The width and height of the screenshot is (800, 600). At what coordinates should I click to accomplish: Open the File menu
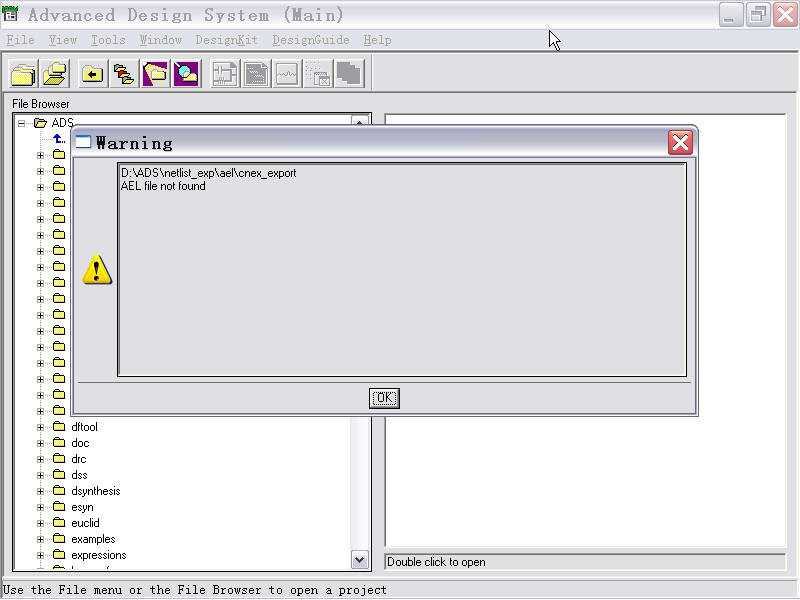[20, 40]
